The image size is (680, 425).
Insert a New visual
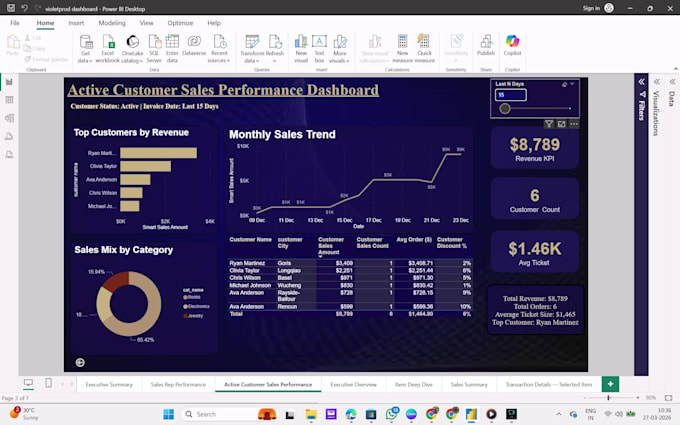click(x=301, y=49)
